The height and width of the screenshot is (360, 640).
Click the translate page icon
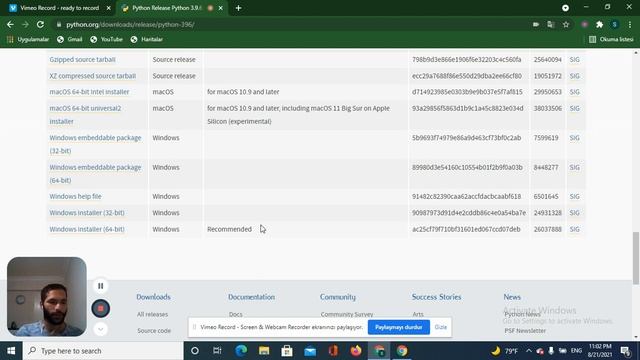coord(551,24)
